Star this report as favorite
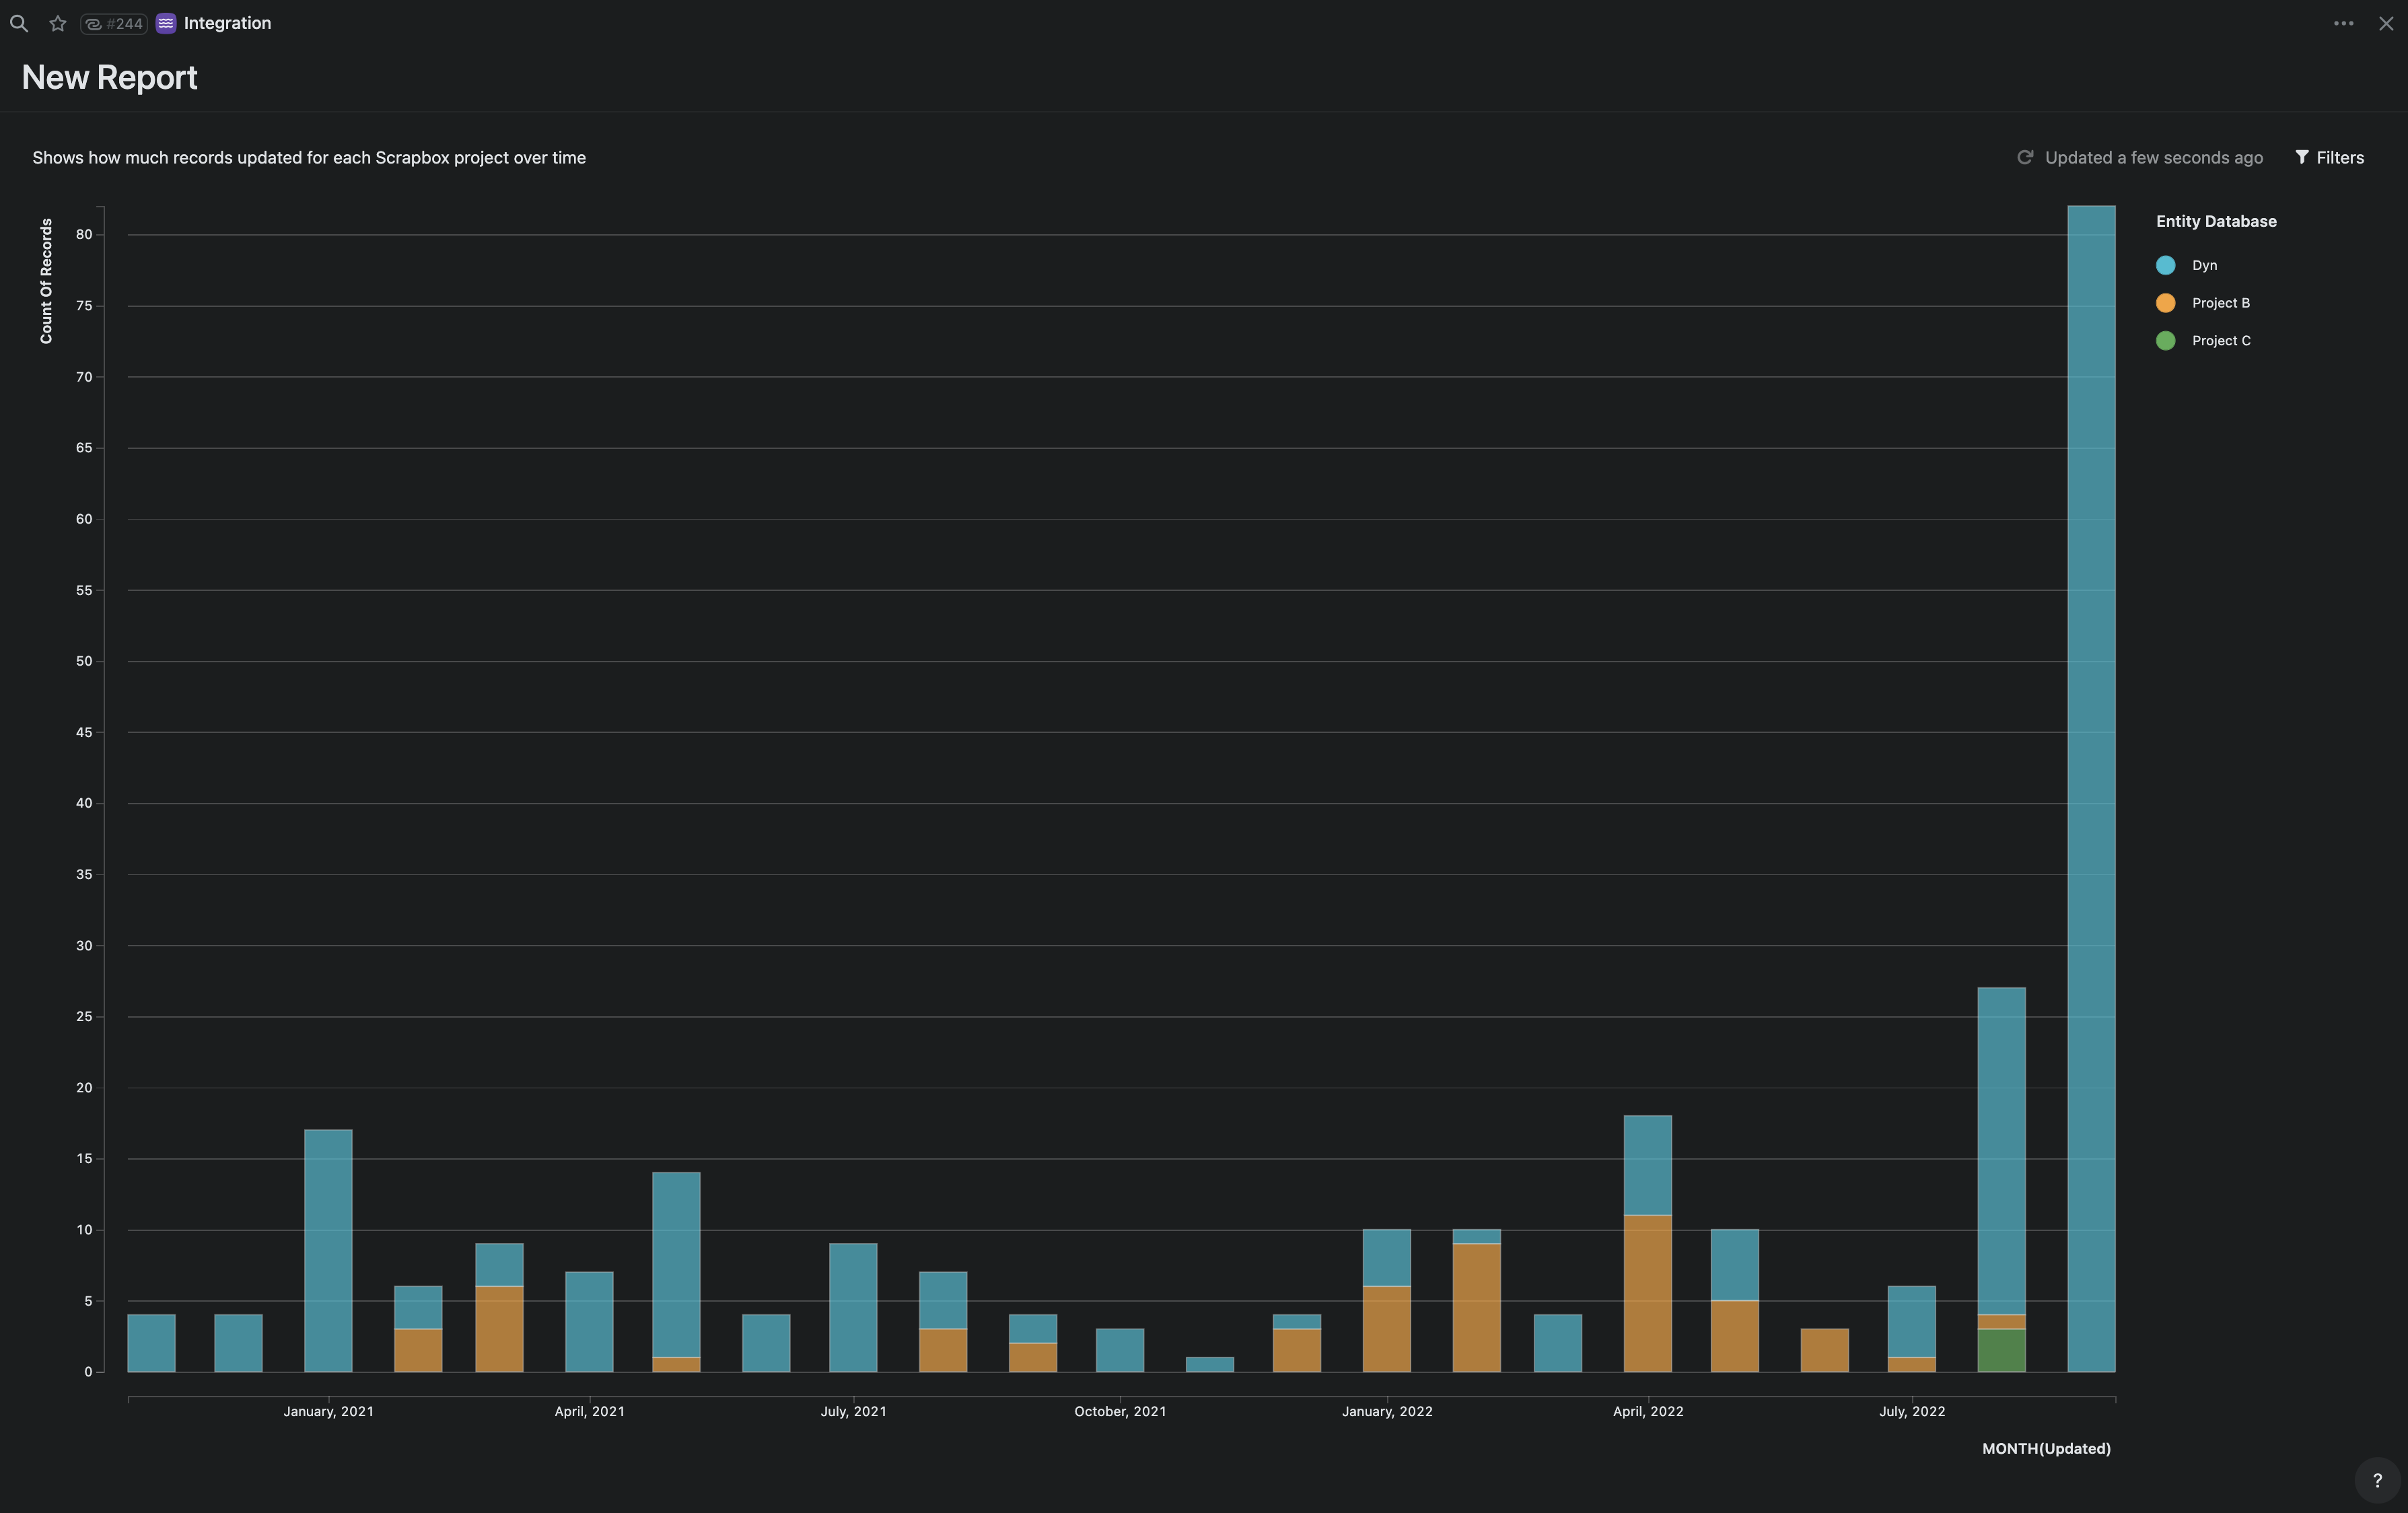 tap(57, 23)
